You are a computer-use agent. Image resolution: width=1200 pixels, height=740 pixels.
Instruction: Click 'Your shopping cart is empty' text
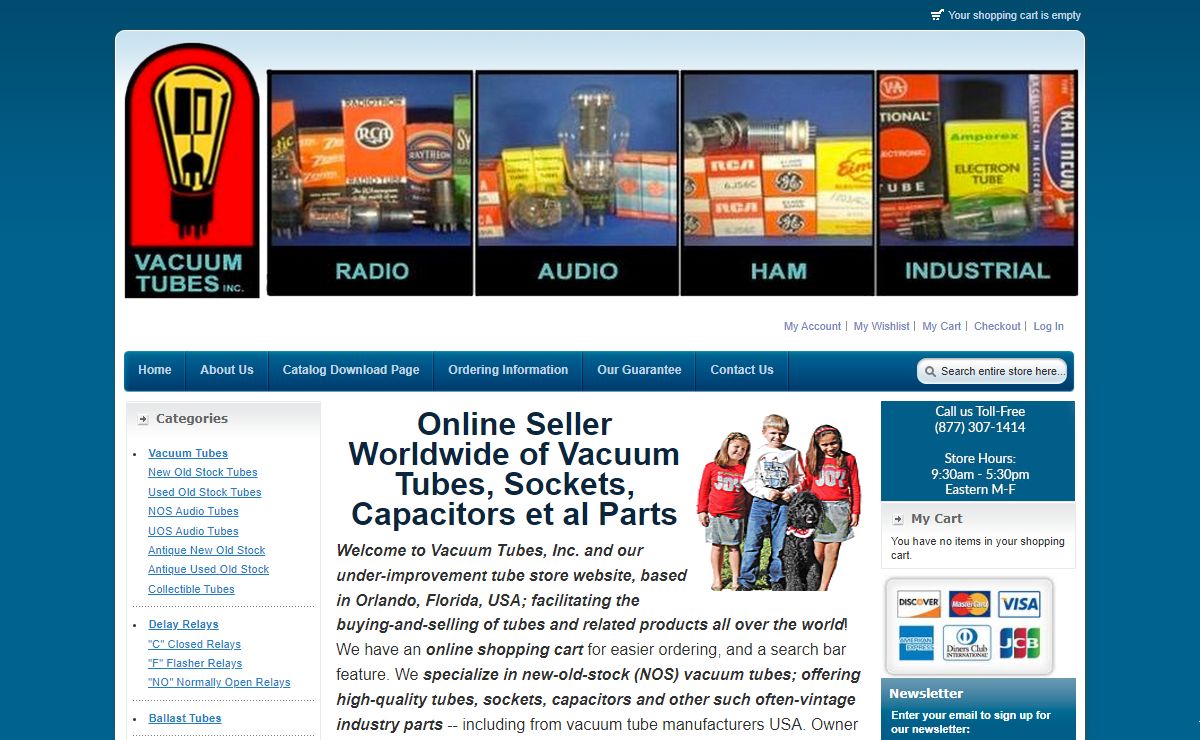click(x=1014, y=15)
